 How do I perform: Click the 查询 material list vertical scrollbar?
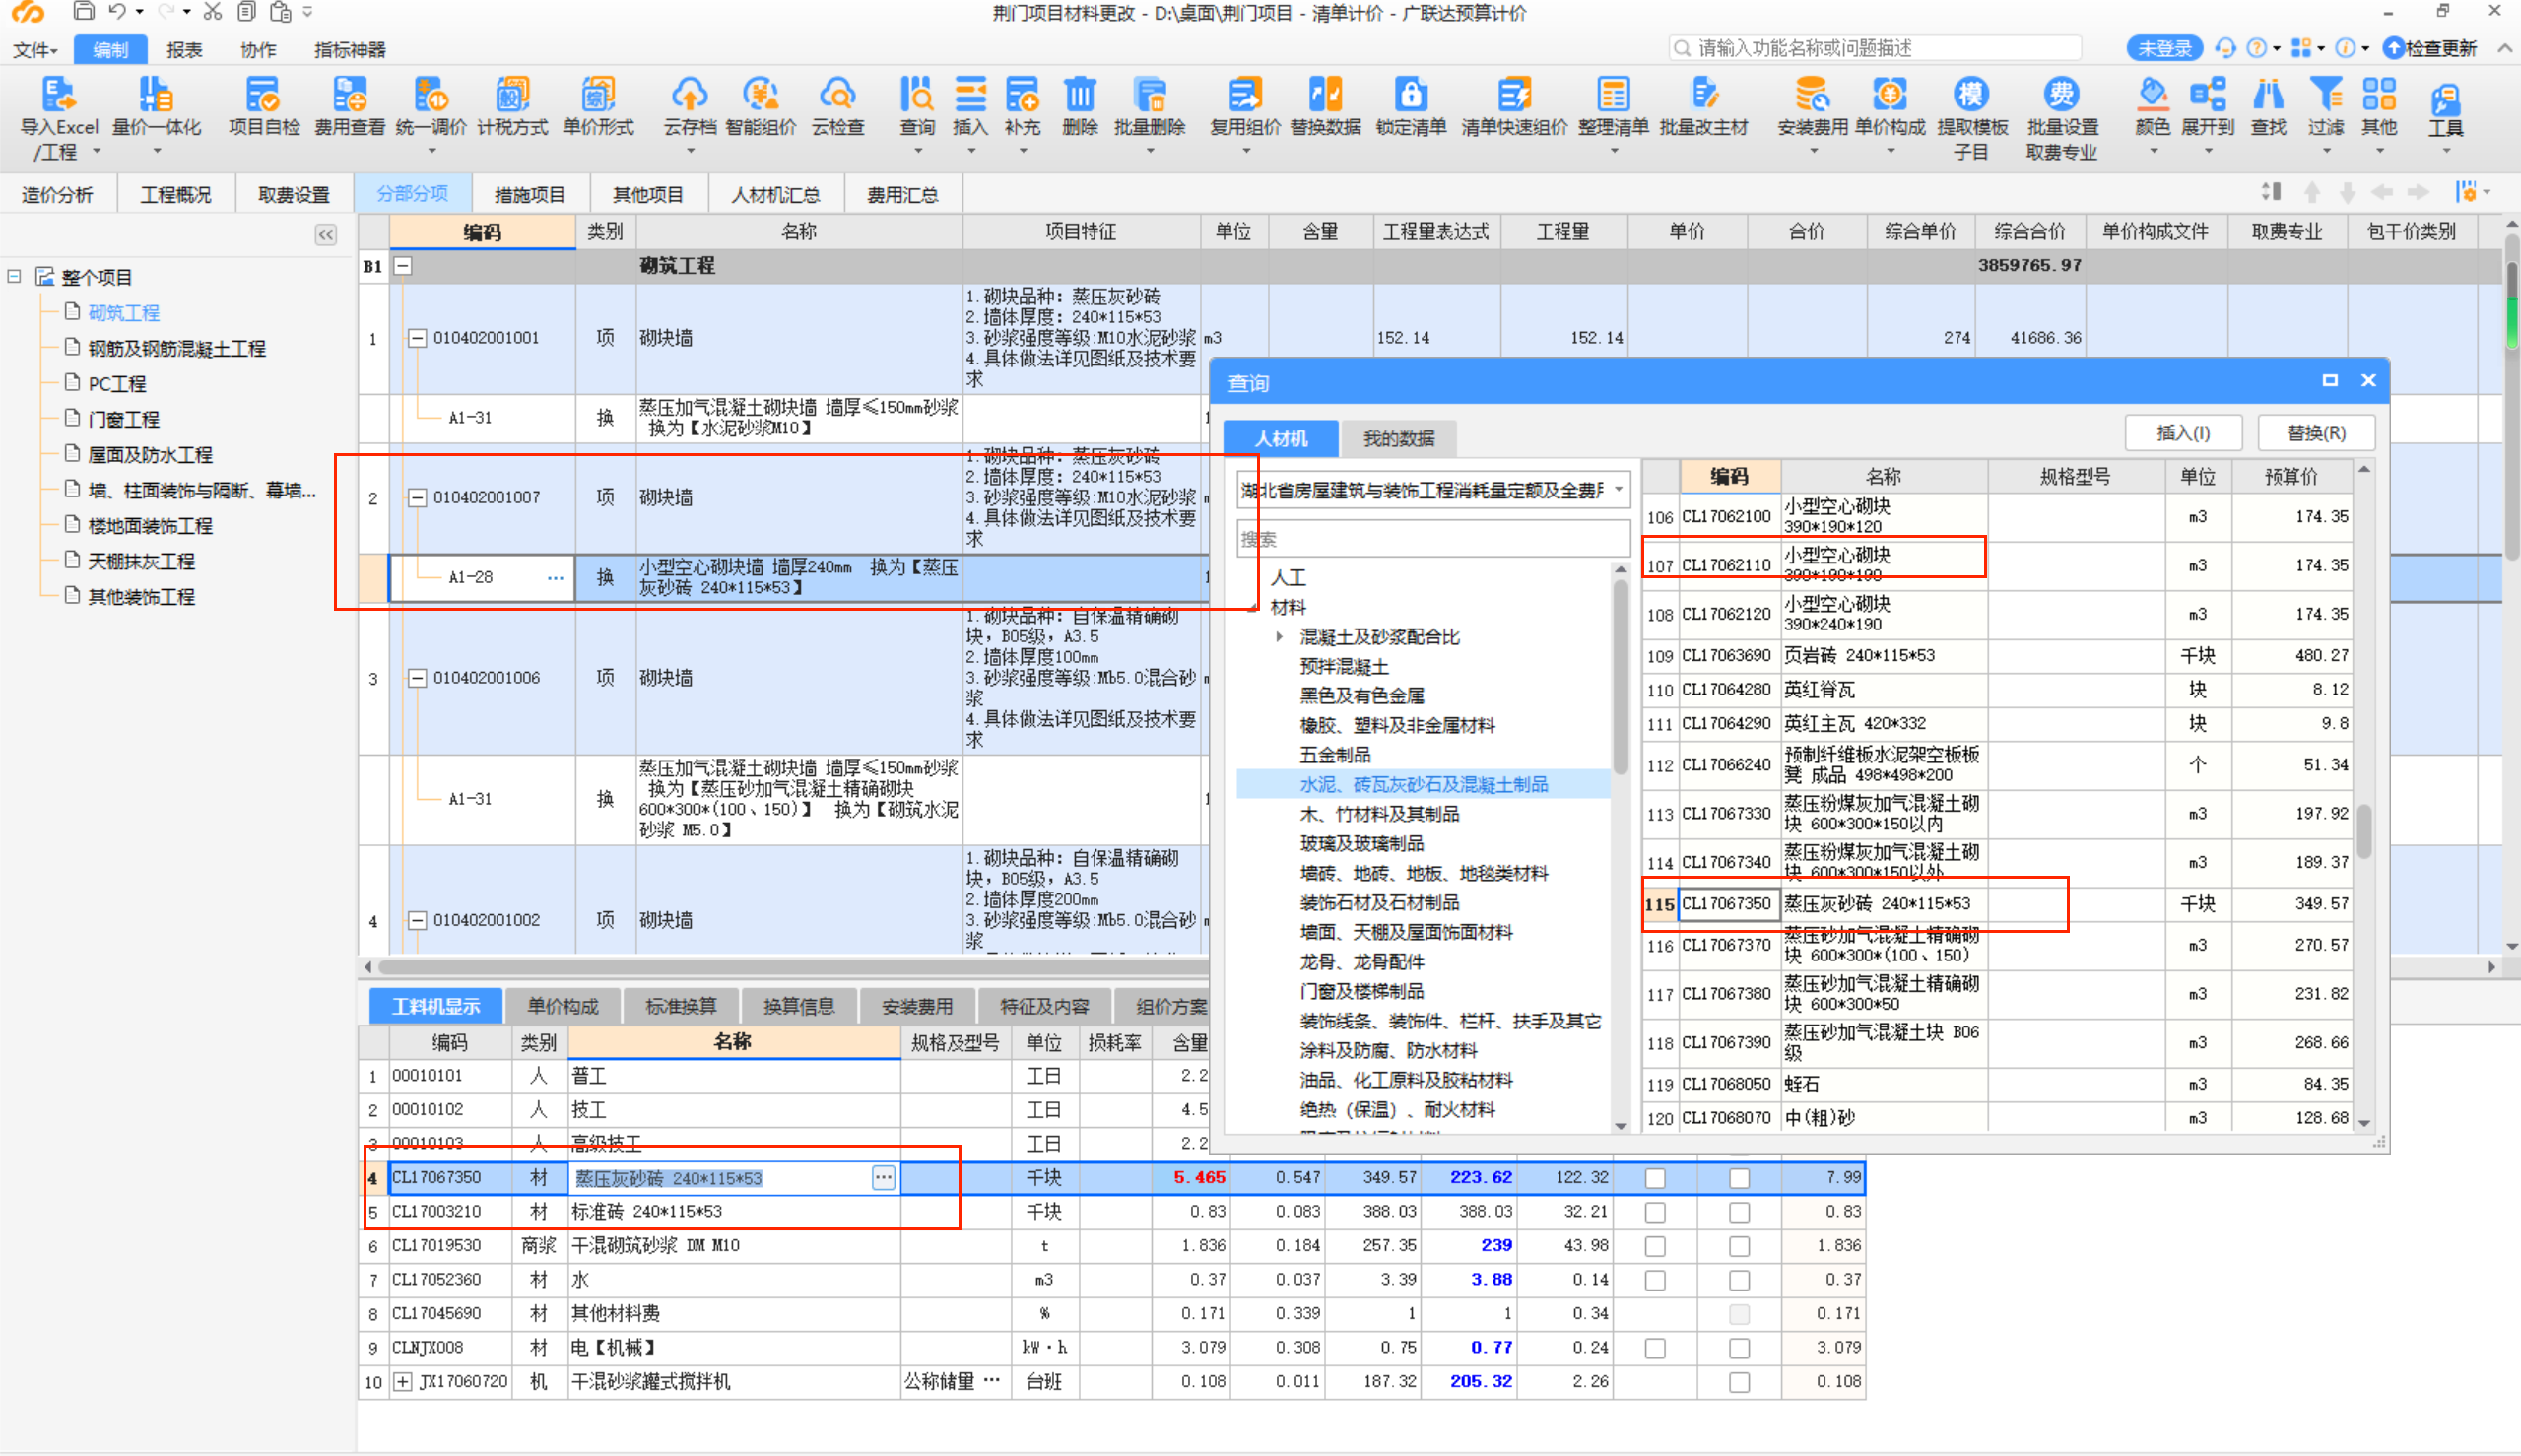(2364, 832)
